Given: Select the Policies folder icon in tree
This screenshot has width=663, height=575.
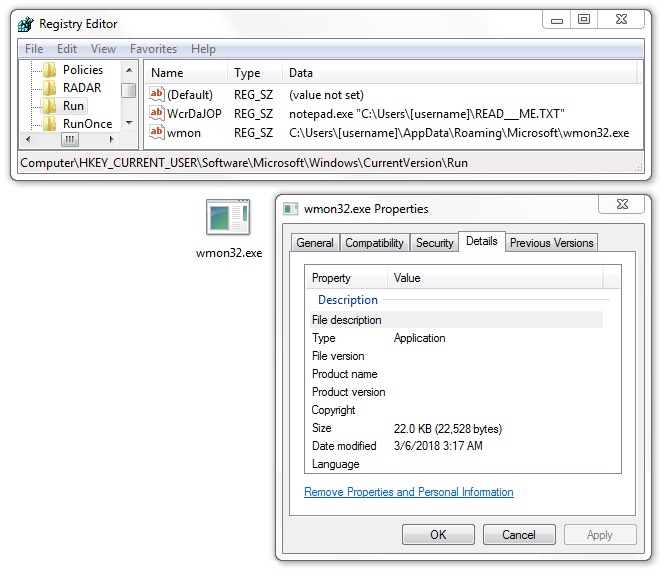Looking at the screenshot, I should (x=50, y=70).
